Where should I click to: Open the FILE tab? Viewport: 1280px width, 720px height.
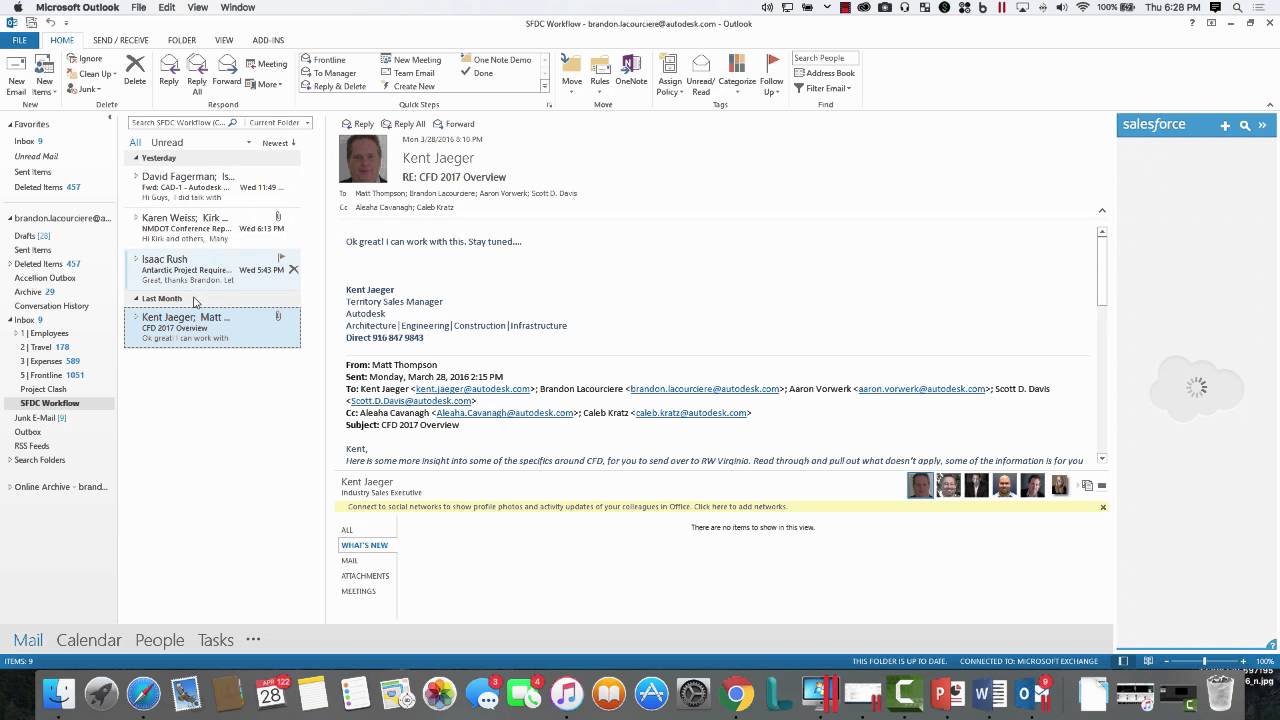click(19, 40)
